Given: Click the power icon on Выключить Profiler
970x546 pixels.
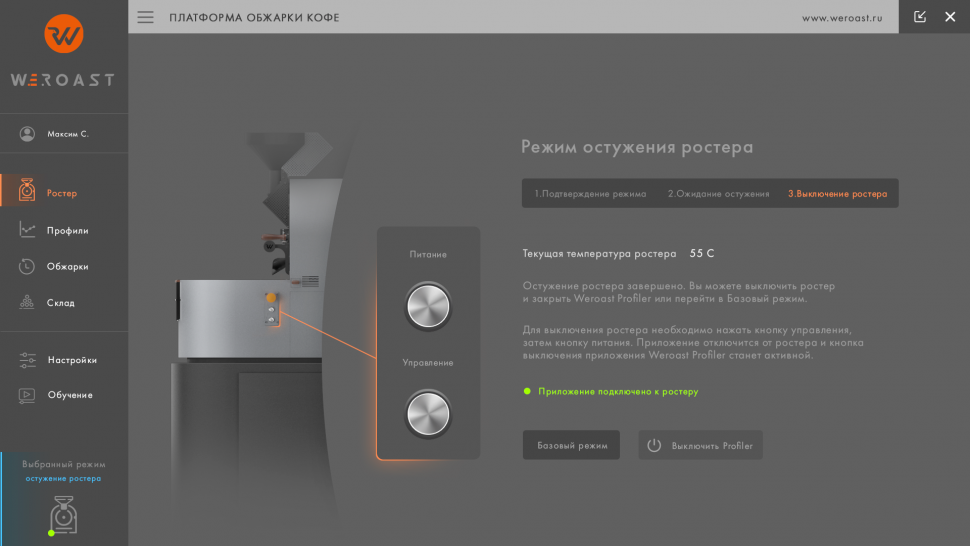Looking at the screenshot, I should click(x=654, y=445).
